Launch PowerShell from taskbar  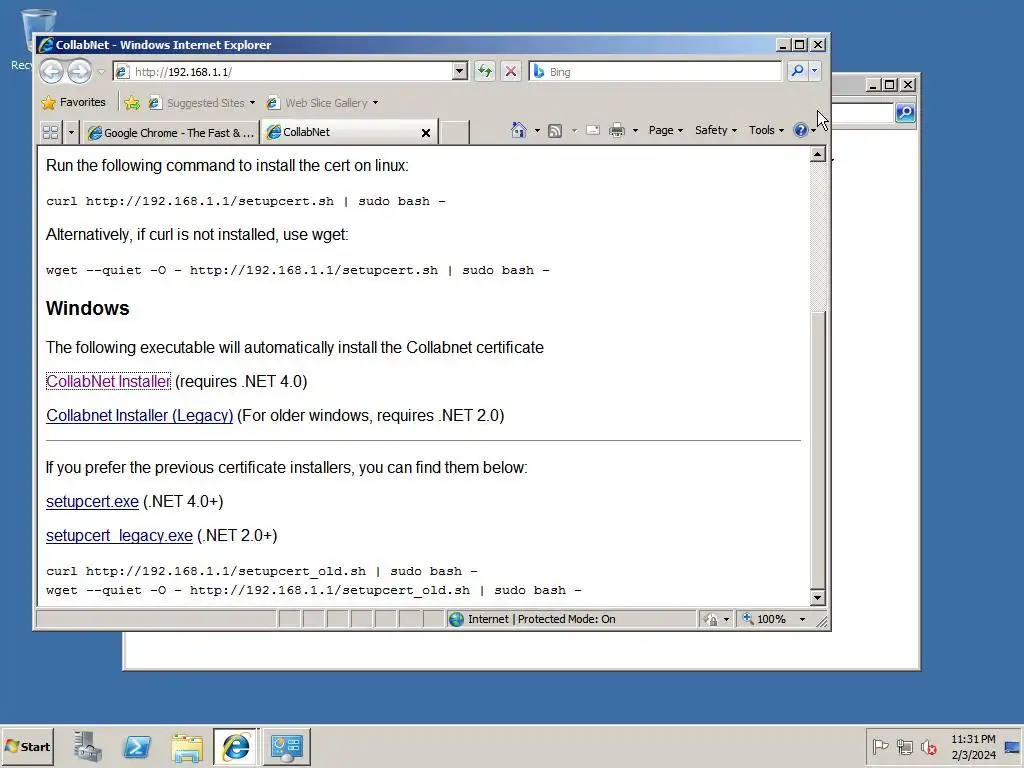[x=137, y=746]
